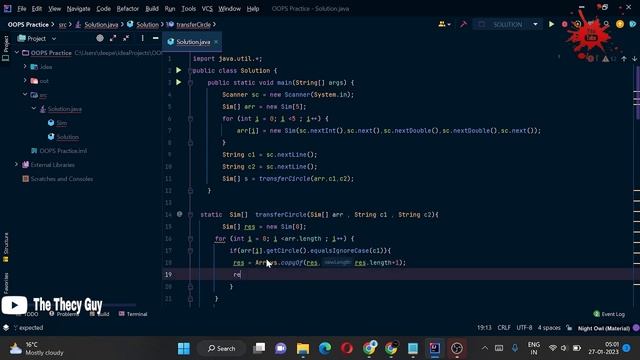The image size is (640, 360).
Task: Collapse the Solution.java tree node
Action: pyautogui.click(x=34, y=109)
